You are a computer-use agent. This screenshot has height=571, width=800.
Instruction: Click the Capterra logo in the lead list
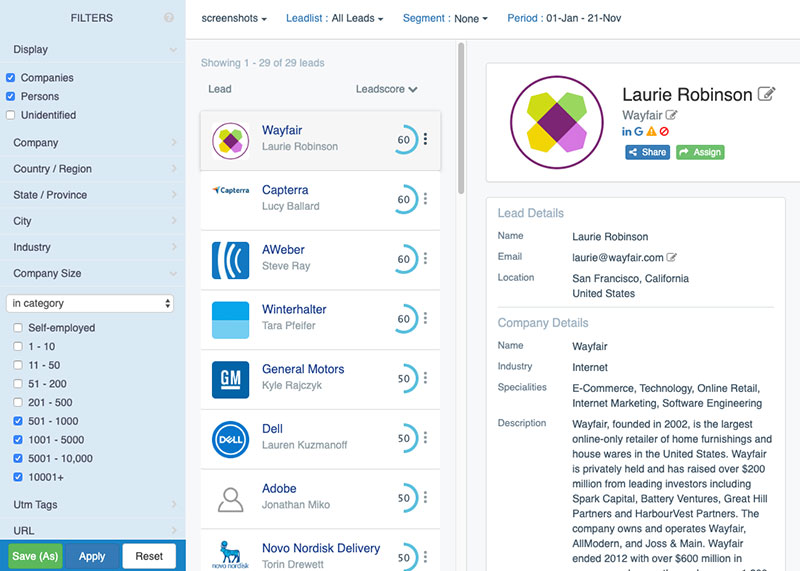231,190
